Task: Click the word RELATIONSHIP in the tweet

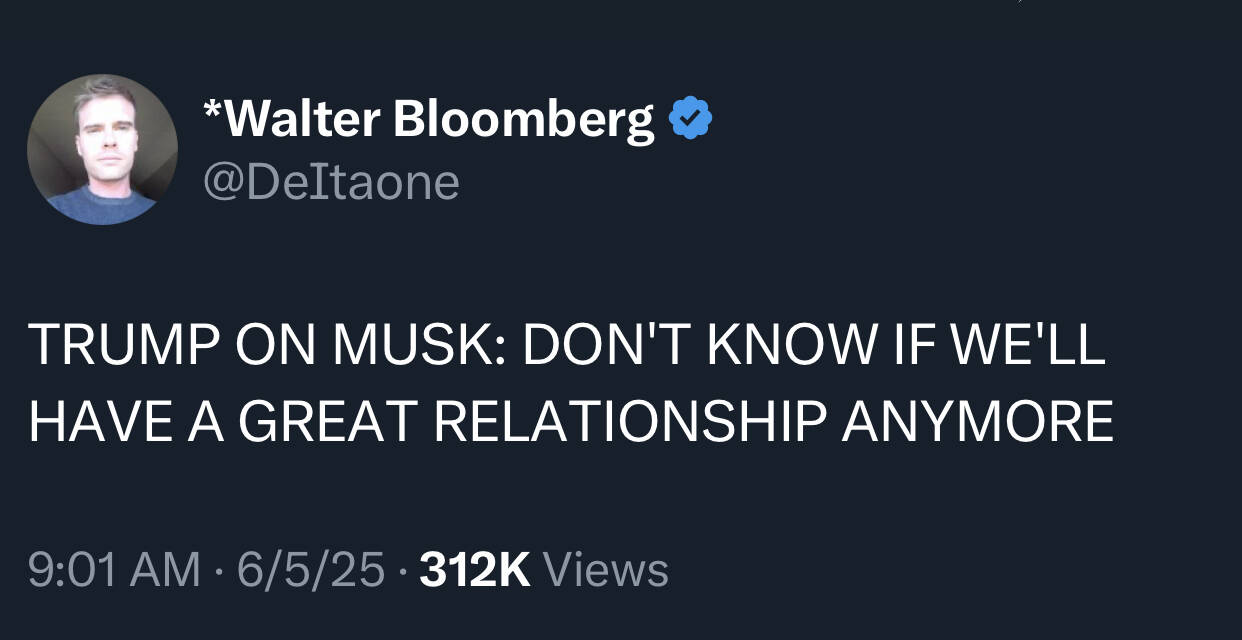Action: point(630,420)
